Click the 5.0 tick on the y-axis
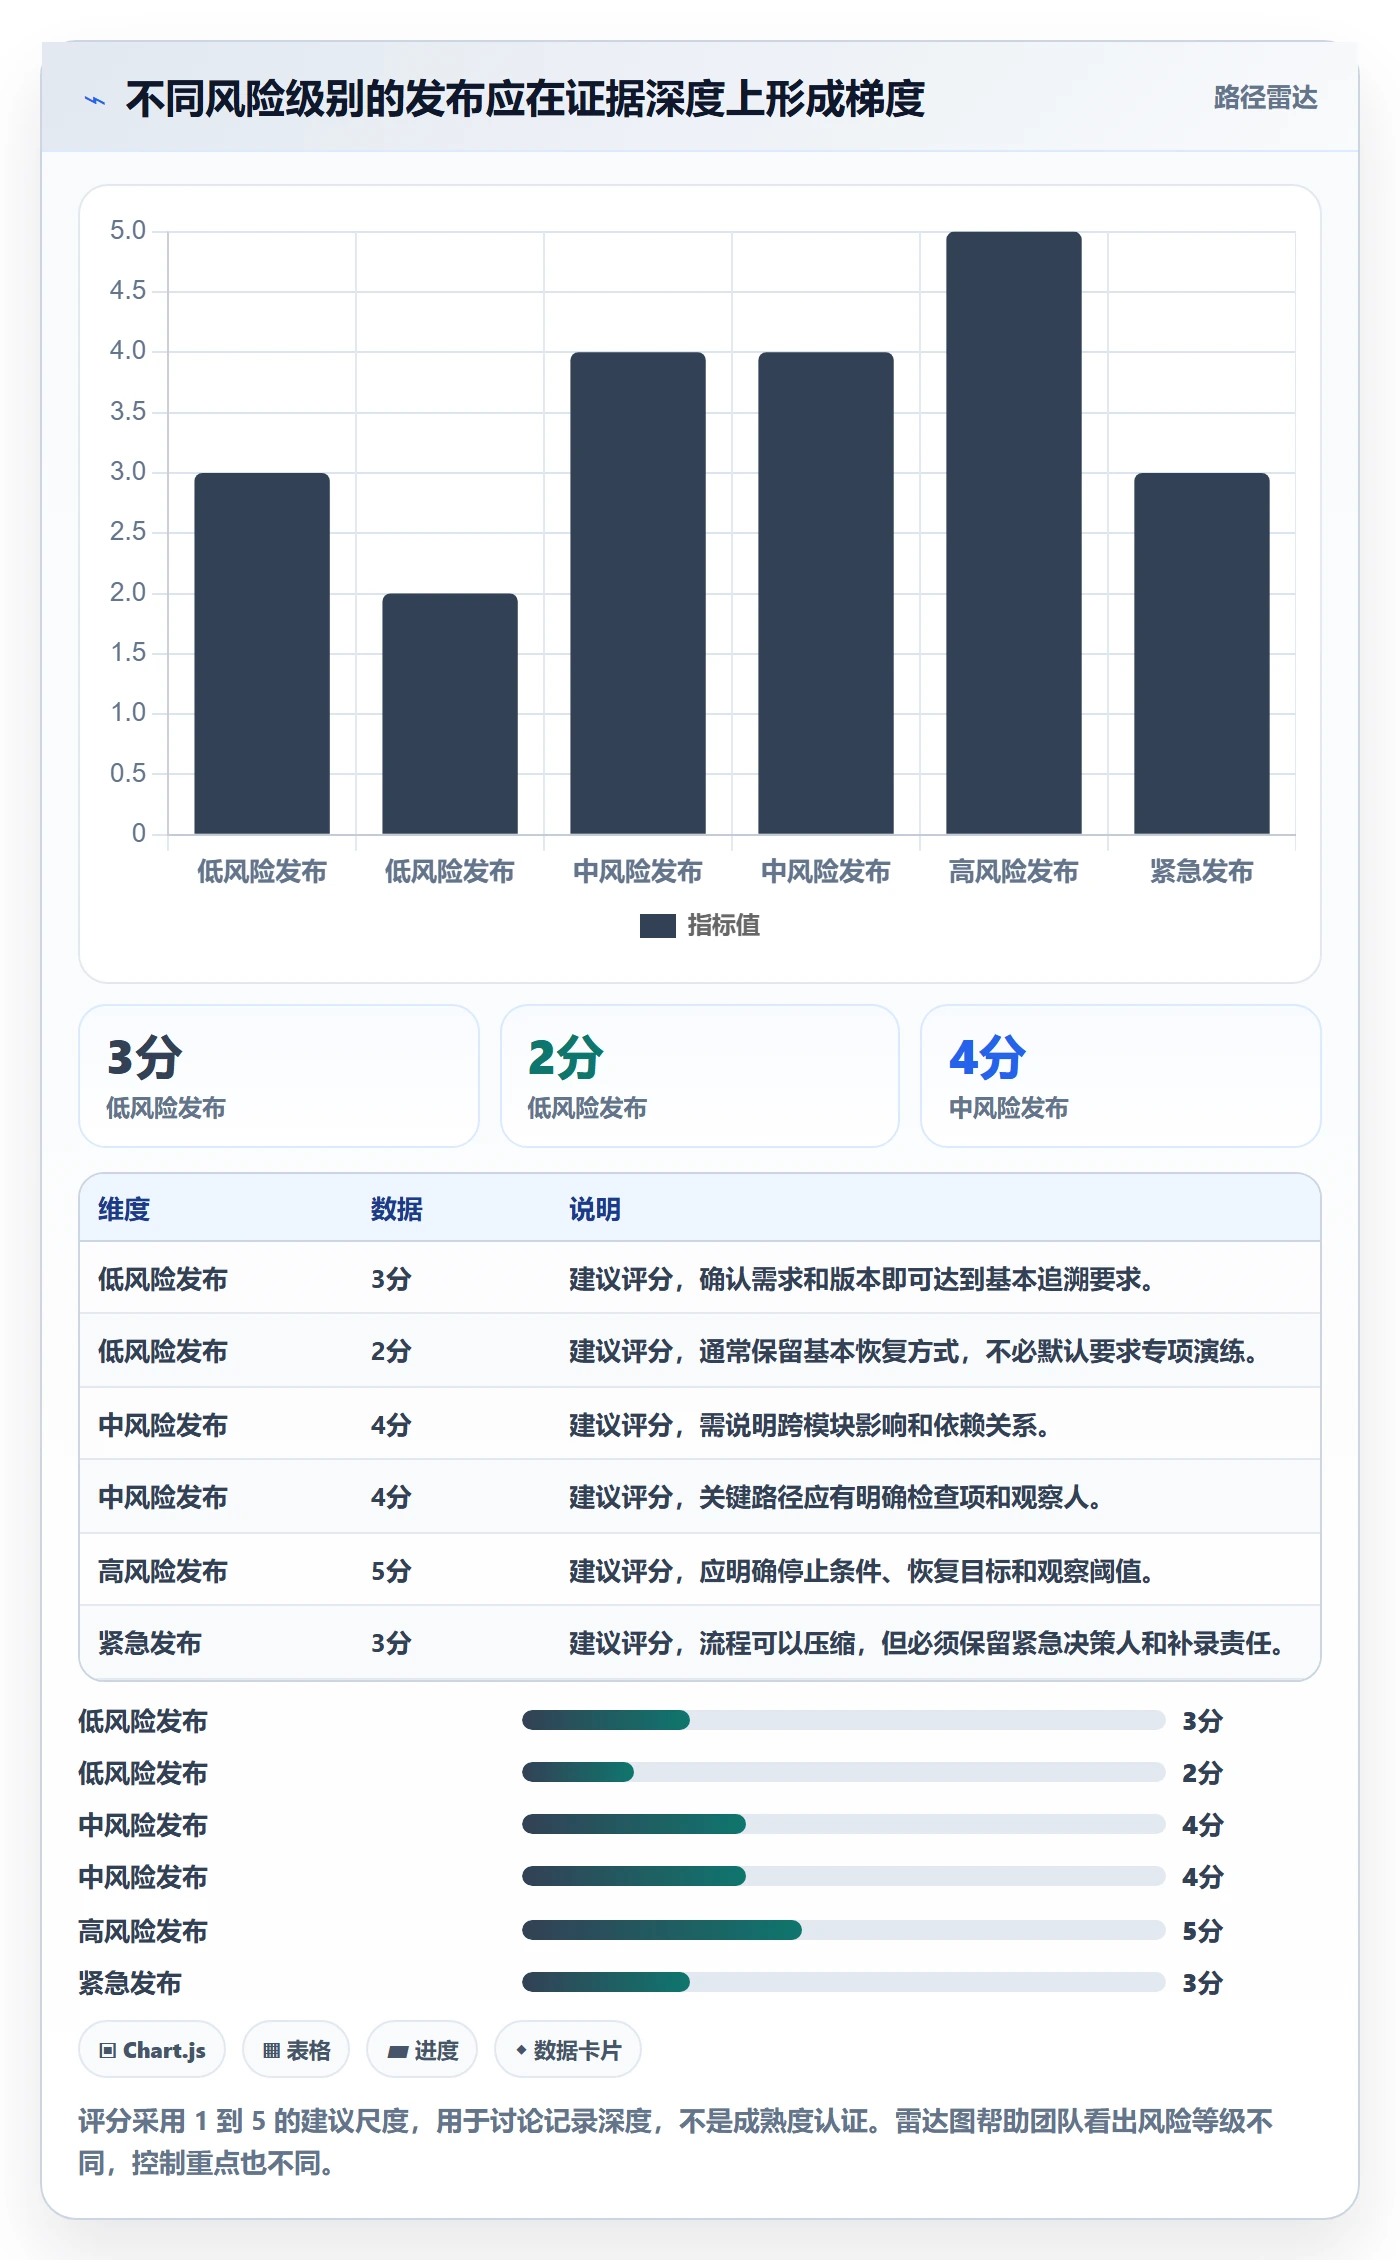1400x2260 pixels. [x=128, y=231]
